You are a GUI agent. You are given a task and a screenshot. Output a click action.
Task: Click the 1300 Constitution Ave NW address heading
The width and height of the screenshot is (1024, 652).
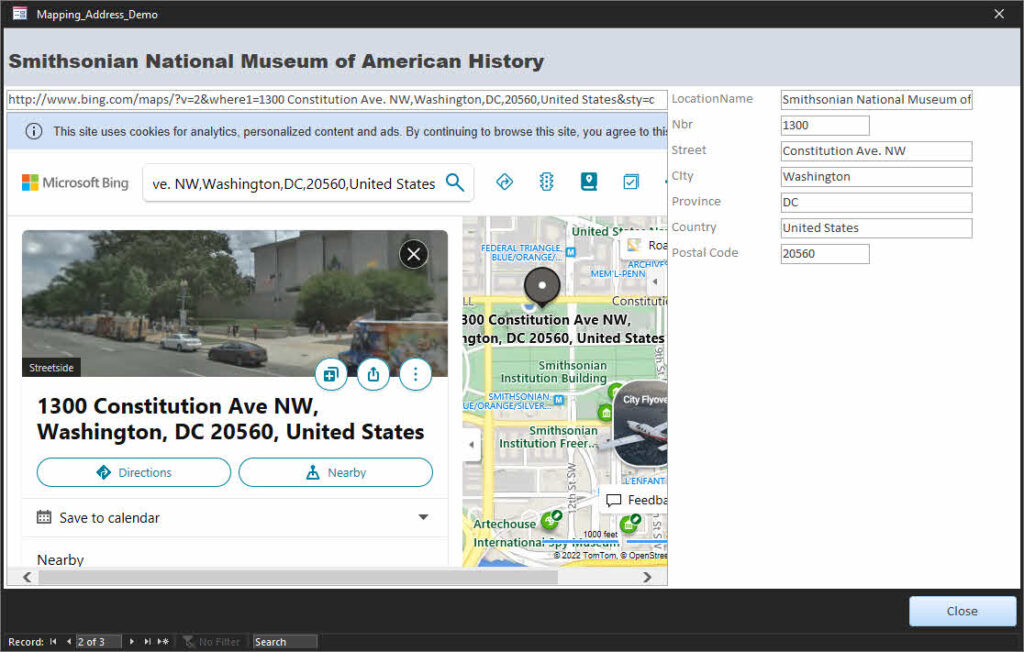(231, 419)
